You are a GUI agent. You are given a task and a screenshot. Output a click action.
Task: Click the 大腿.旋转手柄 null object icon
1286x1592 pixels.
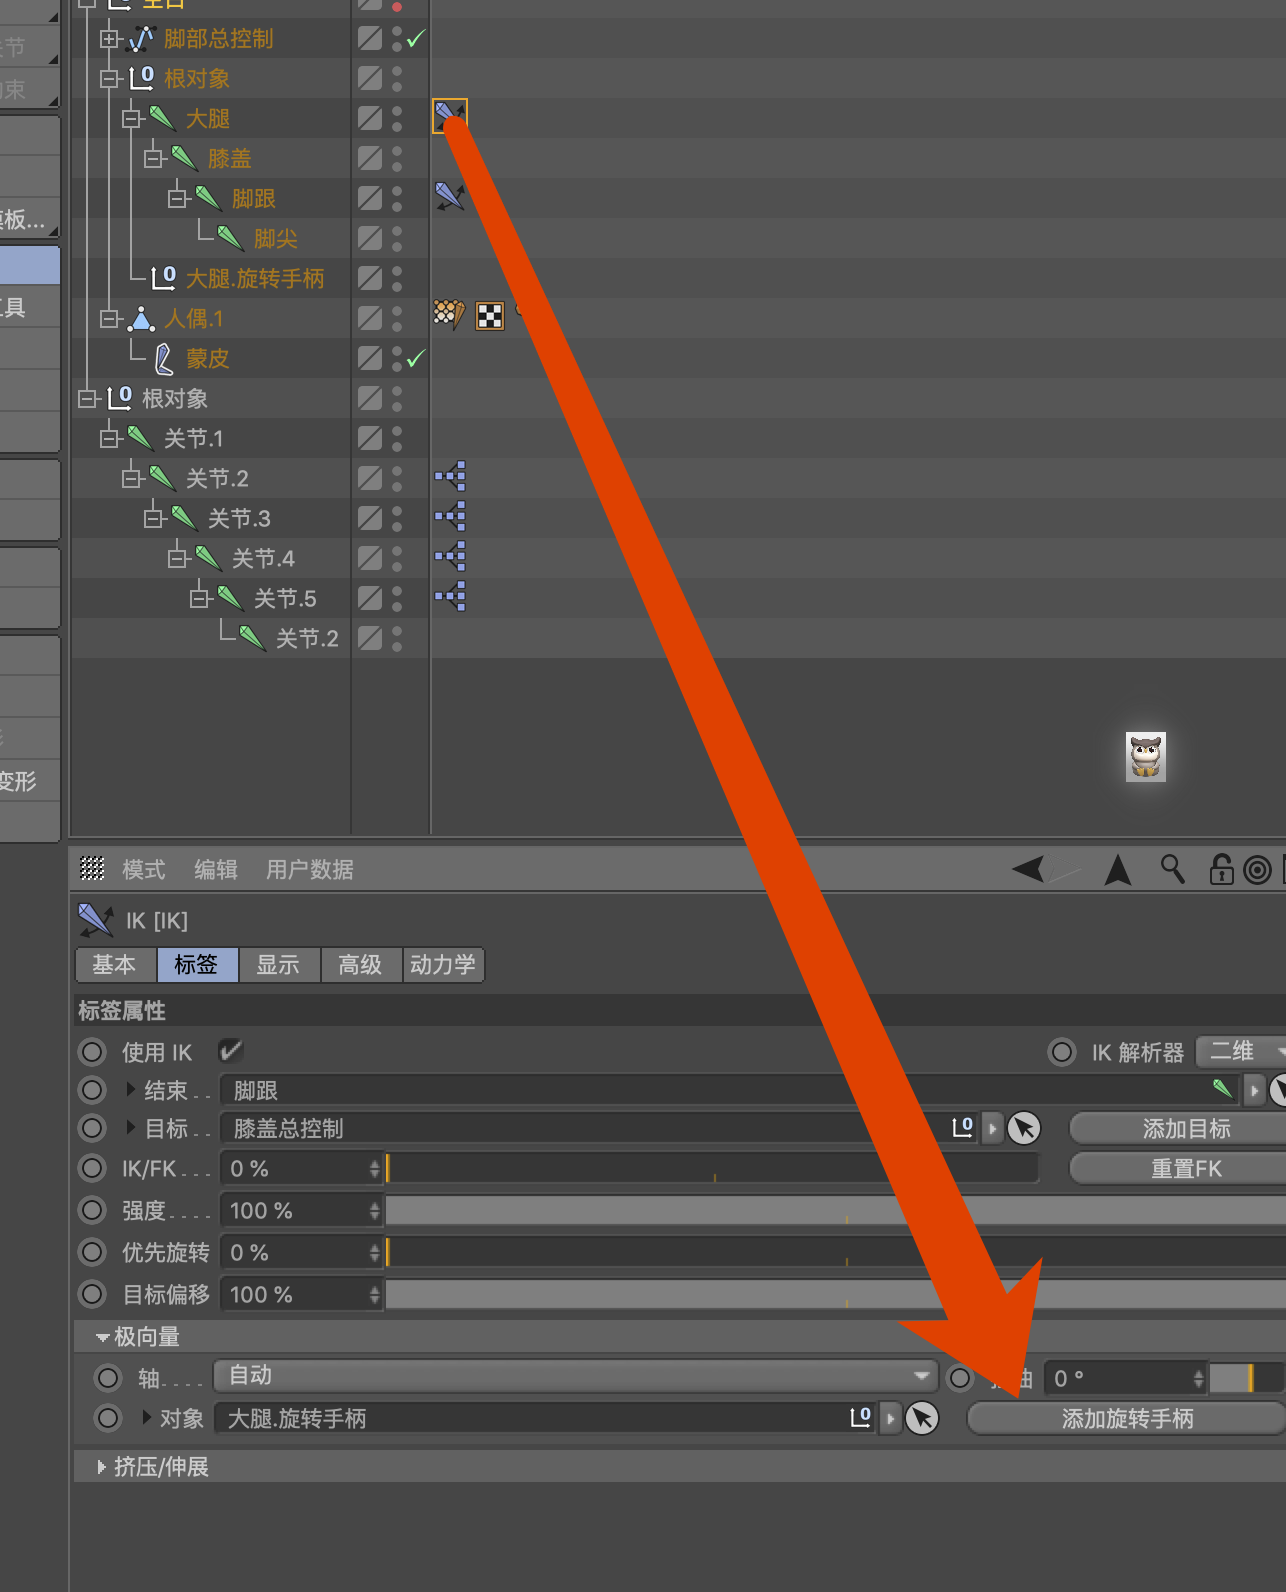(x=163, y=277)
